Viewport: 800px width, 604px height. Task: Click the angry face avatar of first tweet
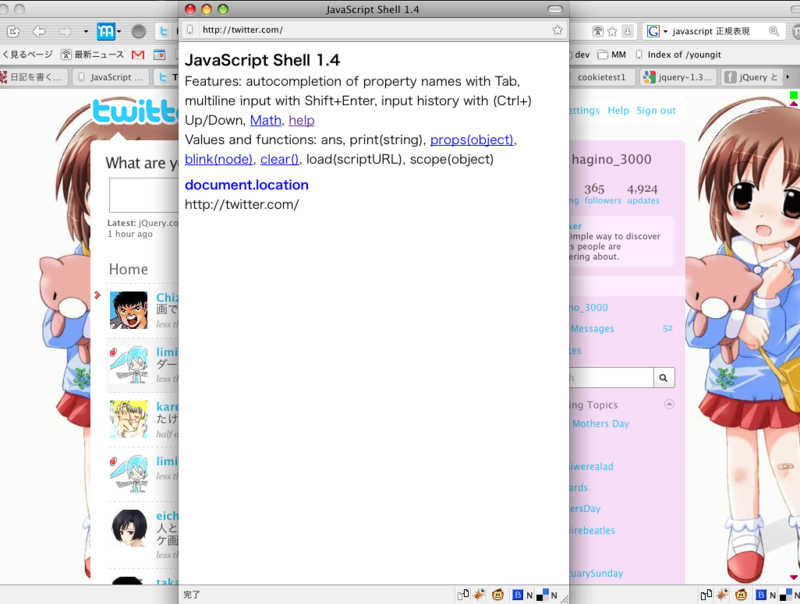click(129, 310)
